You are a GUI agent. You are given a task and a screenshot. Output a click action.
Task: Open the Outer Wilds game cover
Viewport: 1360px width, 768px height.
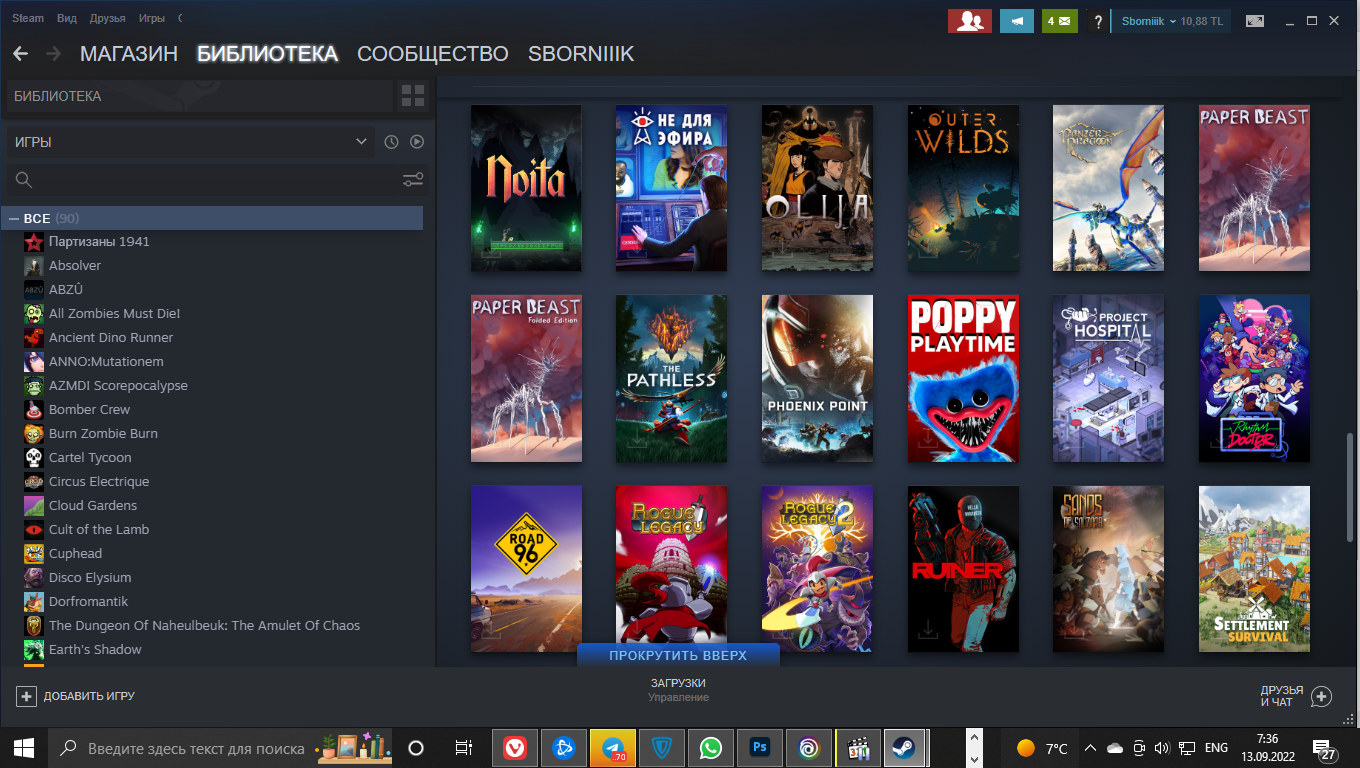click(x=963, y=188)
